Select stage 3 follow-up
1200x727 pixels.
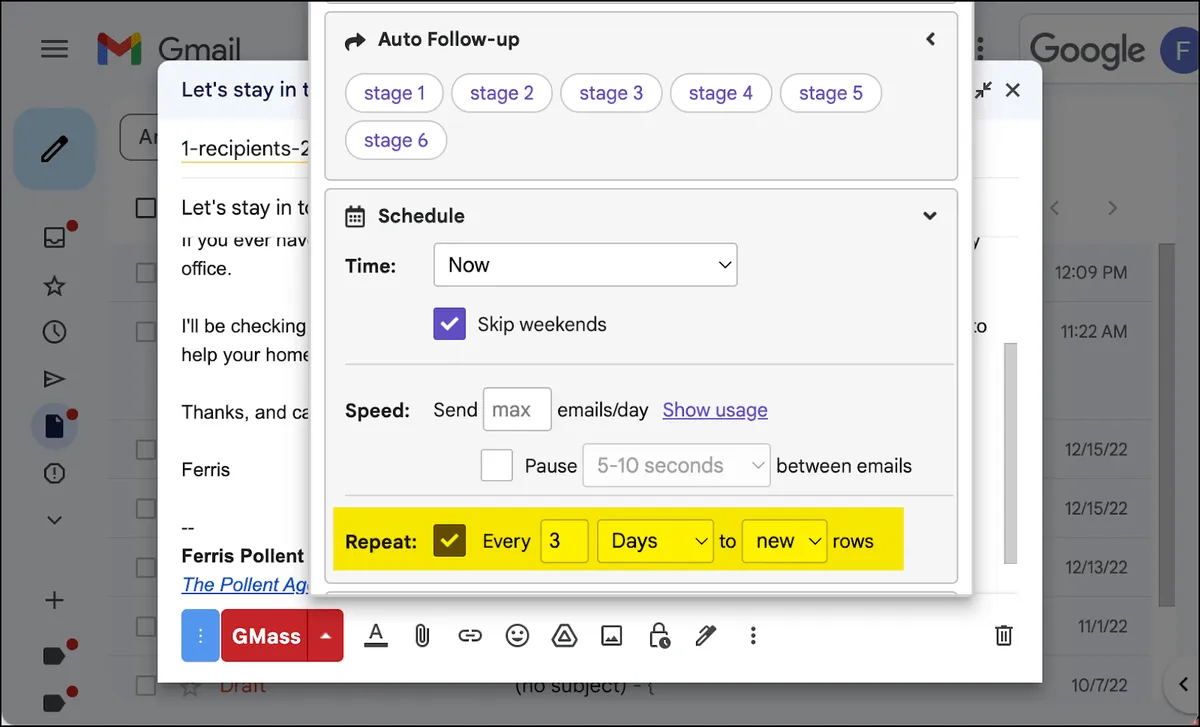tap(611, 93)
